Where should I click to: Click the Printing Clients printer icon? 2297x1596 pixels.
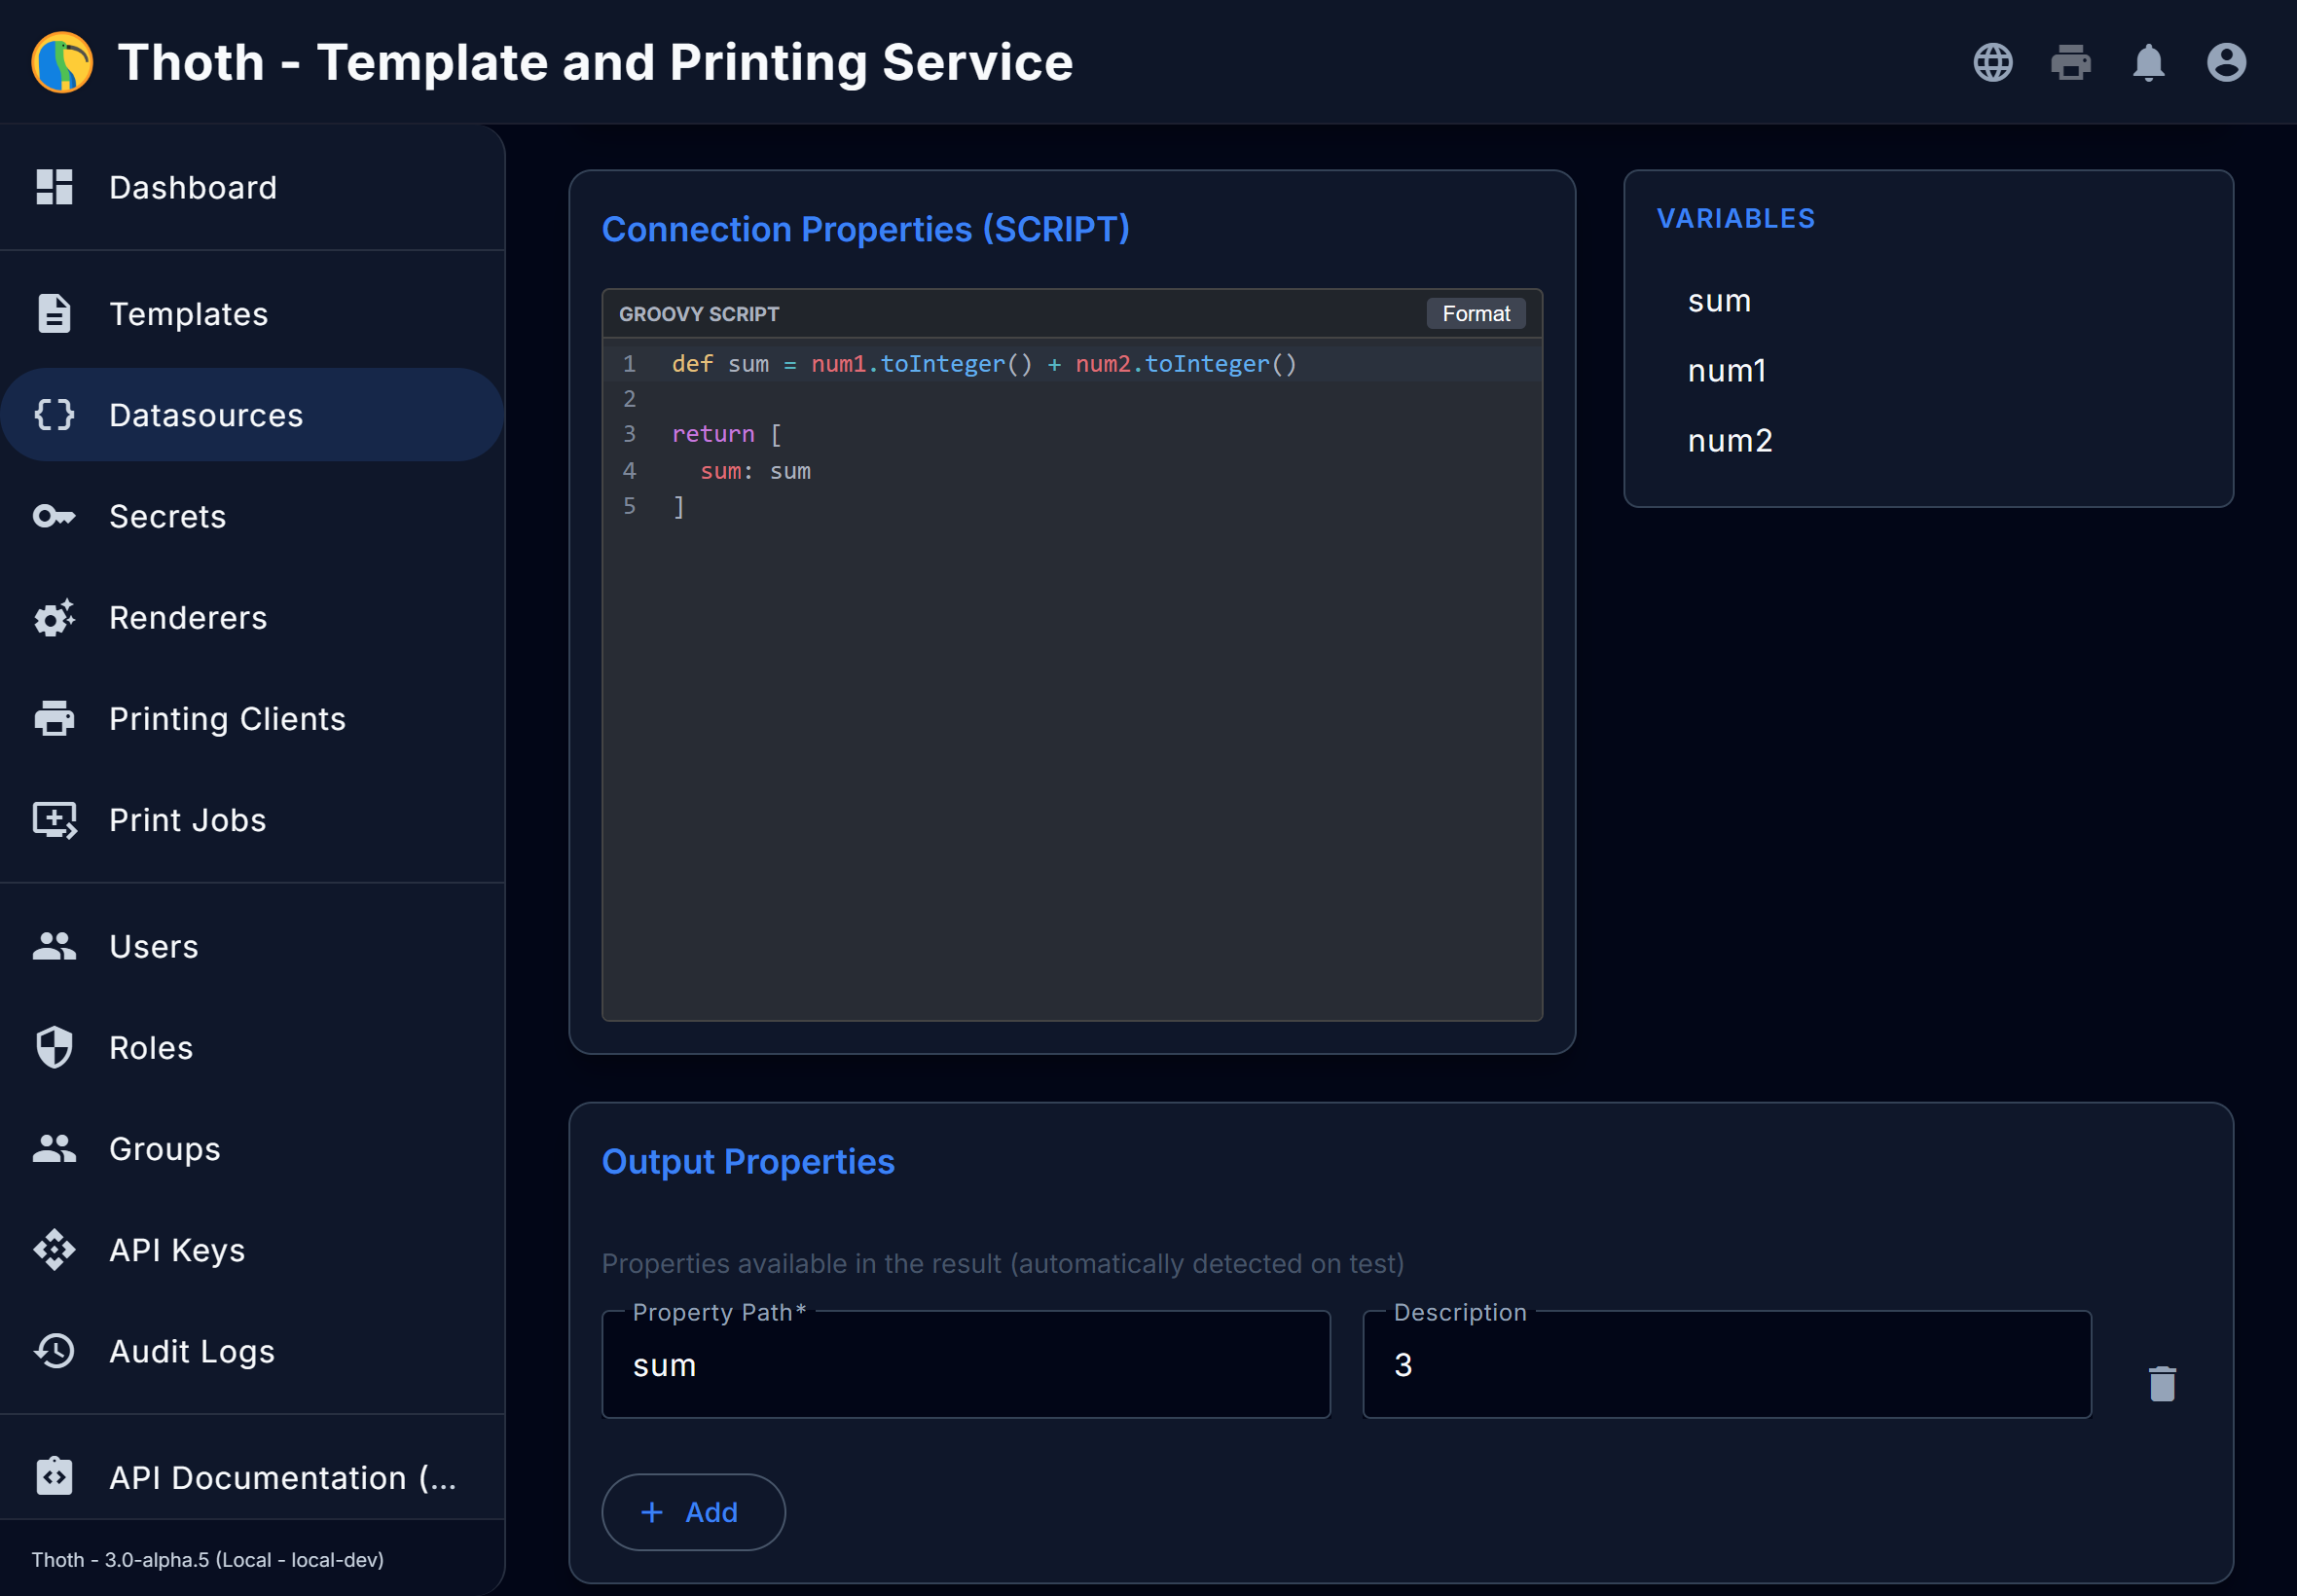[54, 718]
